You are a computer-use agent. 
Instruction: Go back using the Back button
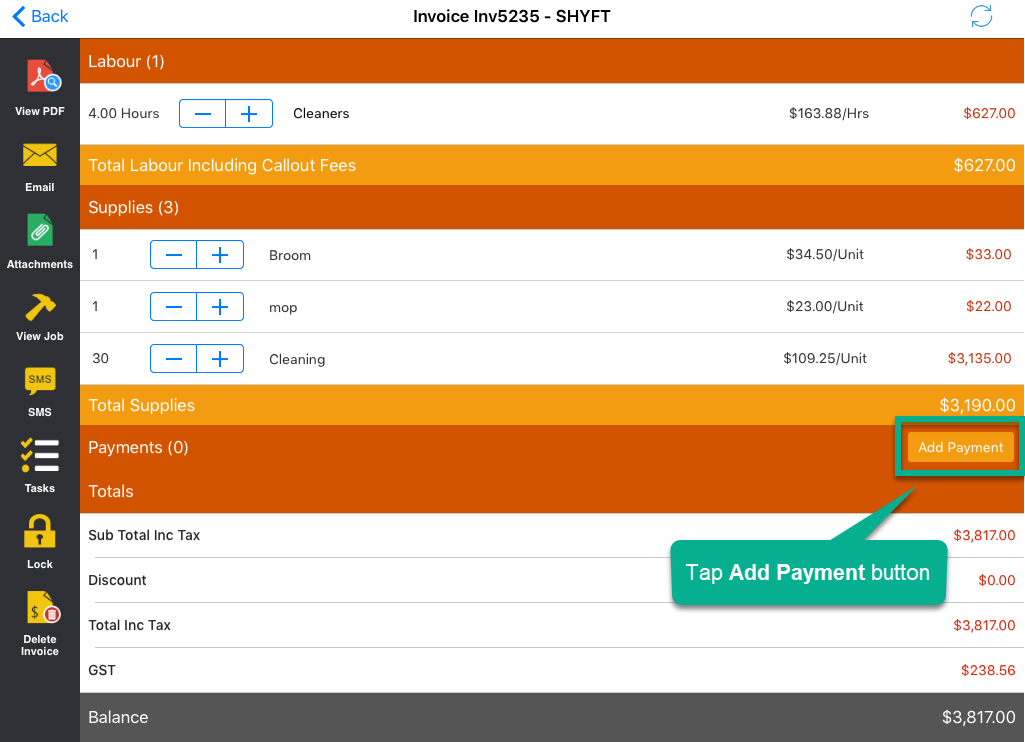click(40, 16)
